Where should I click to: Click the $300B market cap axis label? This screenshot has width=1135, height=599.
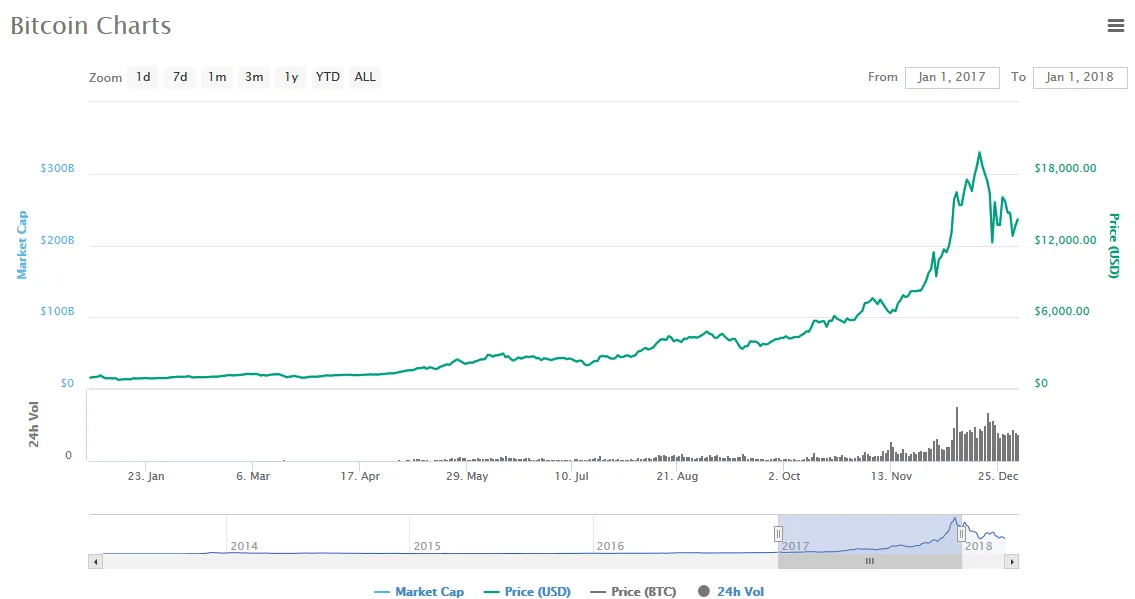tap(57, 169)
